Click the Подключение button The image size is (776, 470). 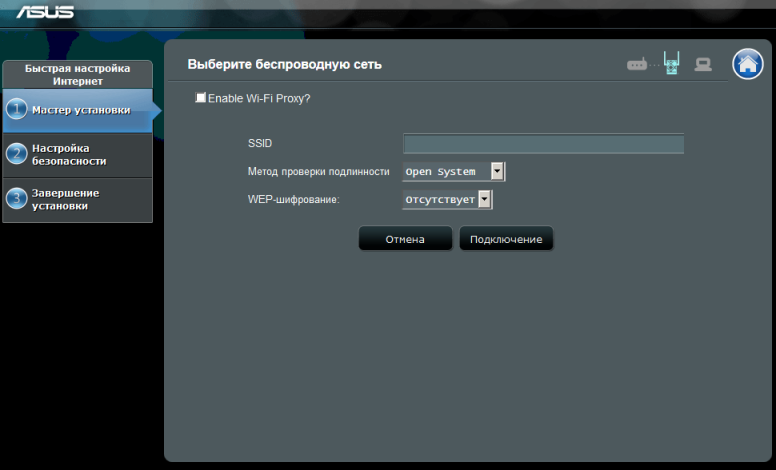click(x=506, y=239)
